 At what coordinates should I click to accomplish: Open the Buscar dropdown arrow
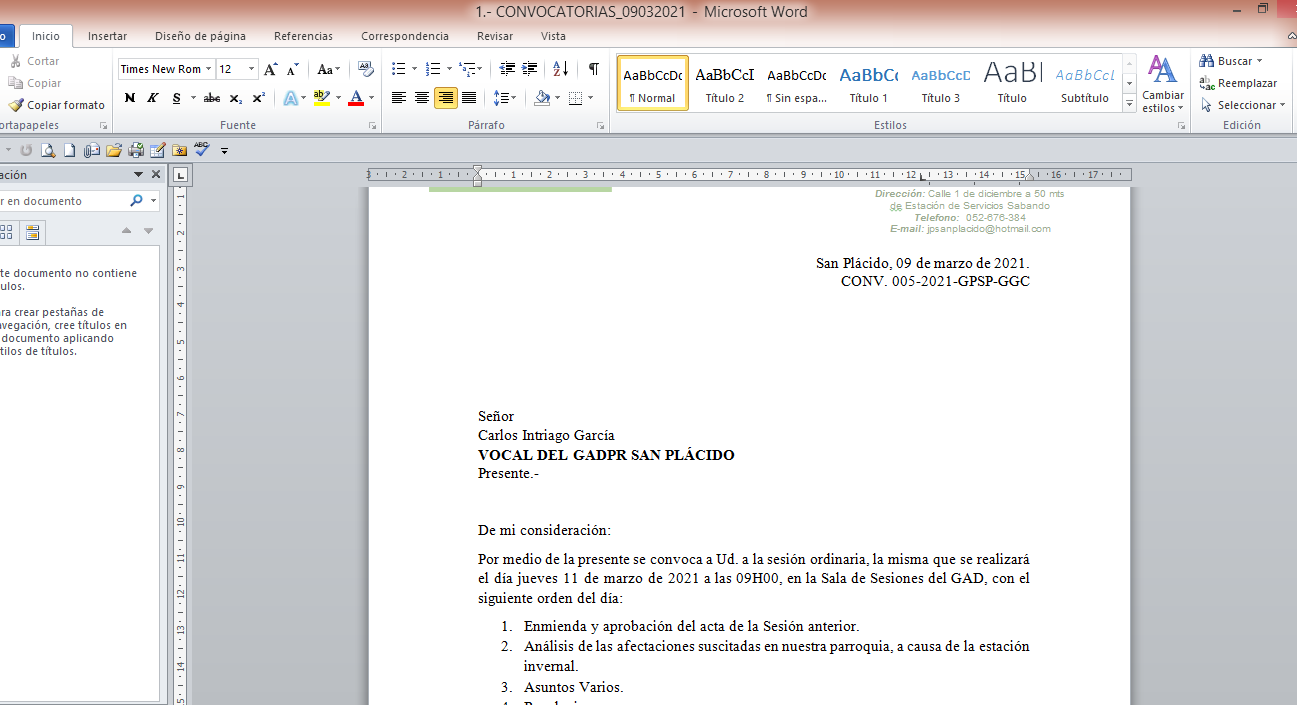click(1259, 61)
